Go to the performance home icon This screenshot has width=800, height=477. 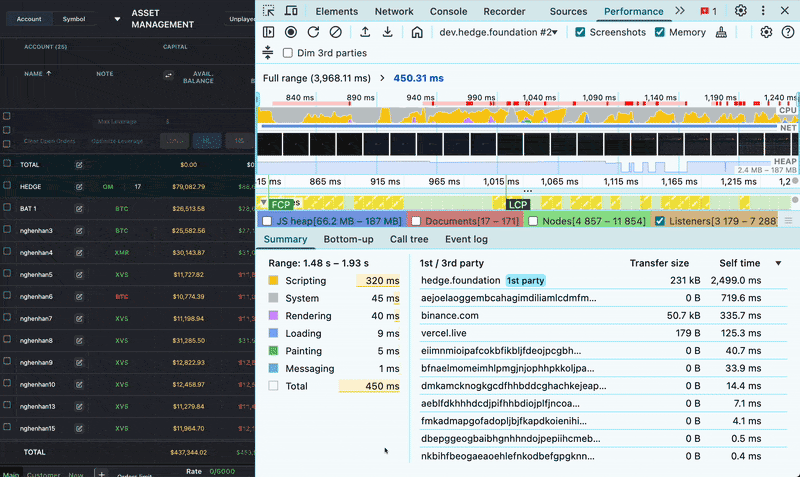click(x=417, y=32)
